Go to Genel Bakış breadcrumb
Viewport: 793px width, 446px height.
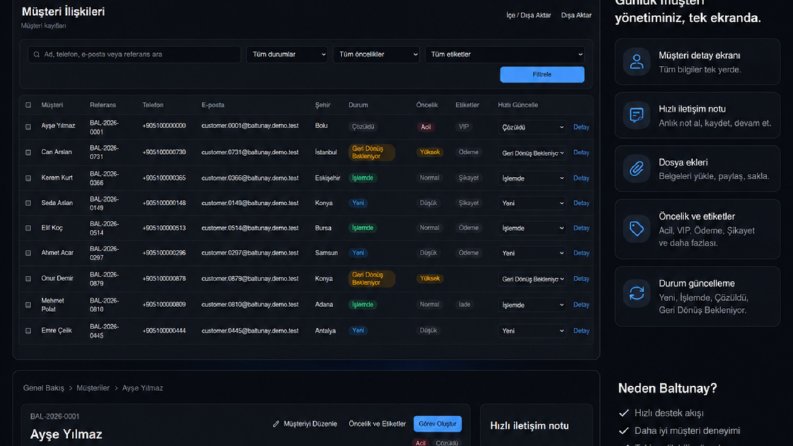[43, 388]
